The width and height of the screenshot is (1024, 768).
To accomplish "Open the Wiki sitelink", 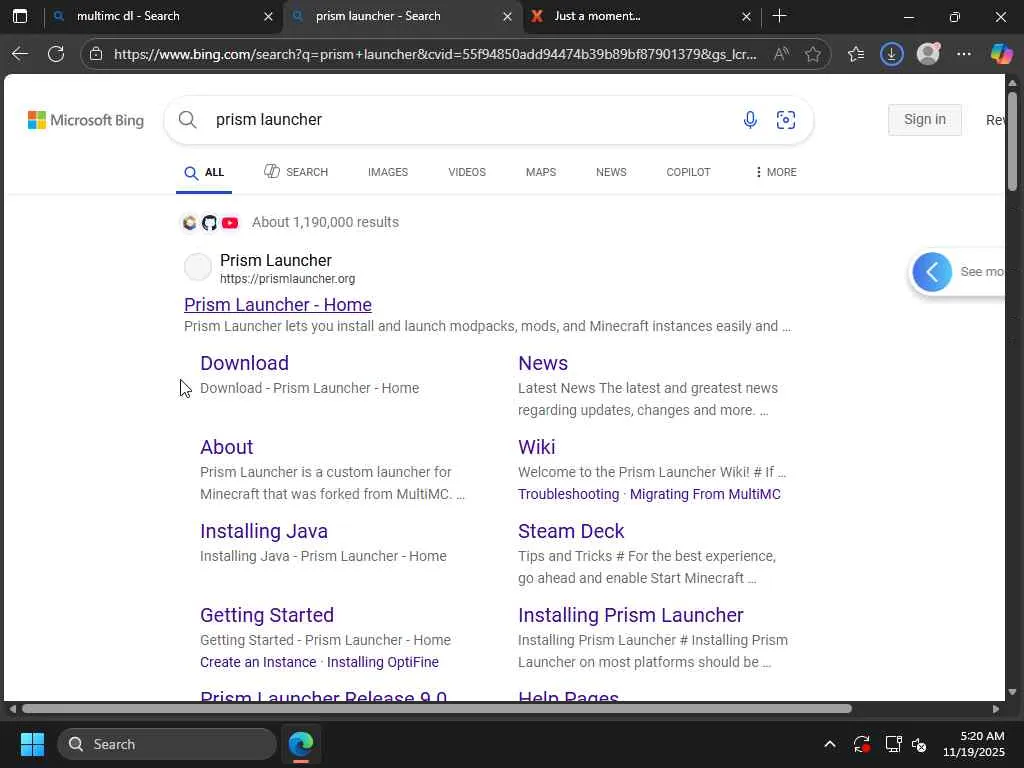I will tap(536, 447).
